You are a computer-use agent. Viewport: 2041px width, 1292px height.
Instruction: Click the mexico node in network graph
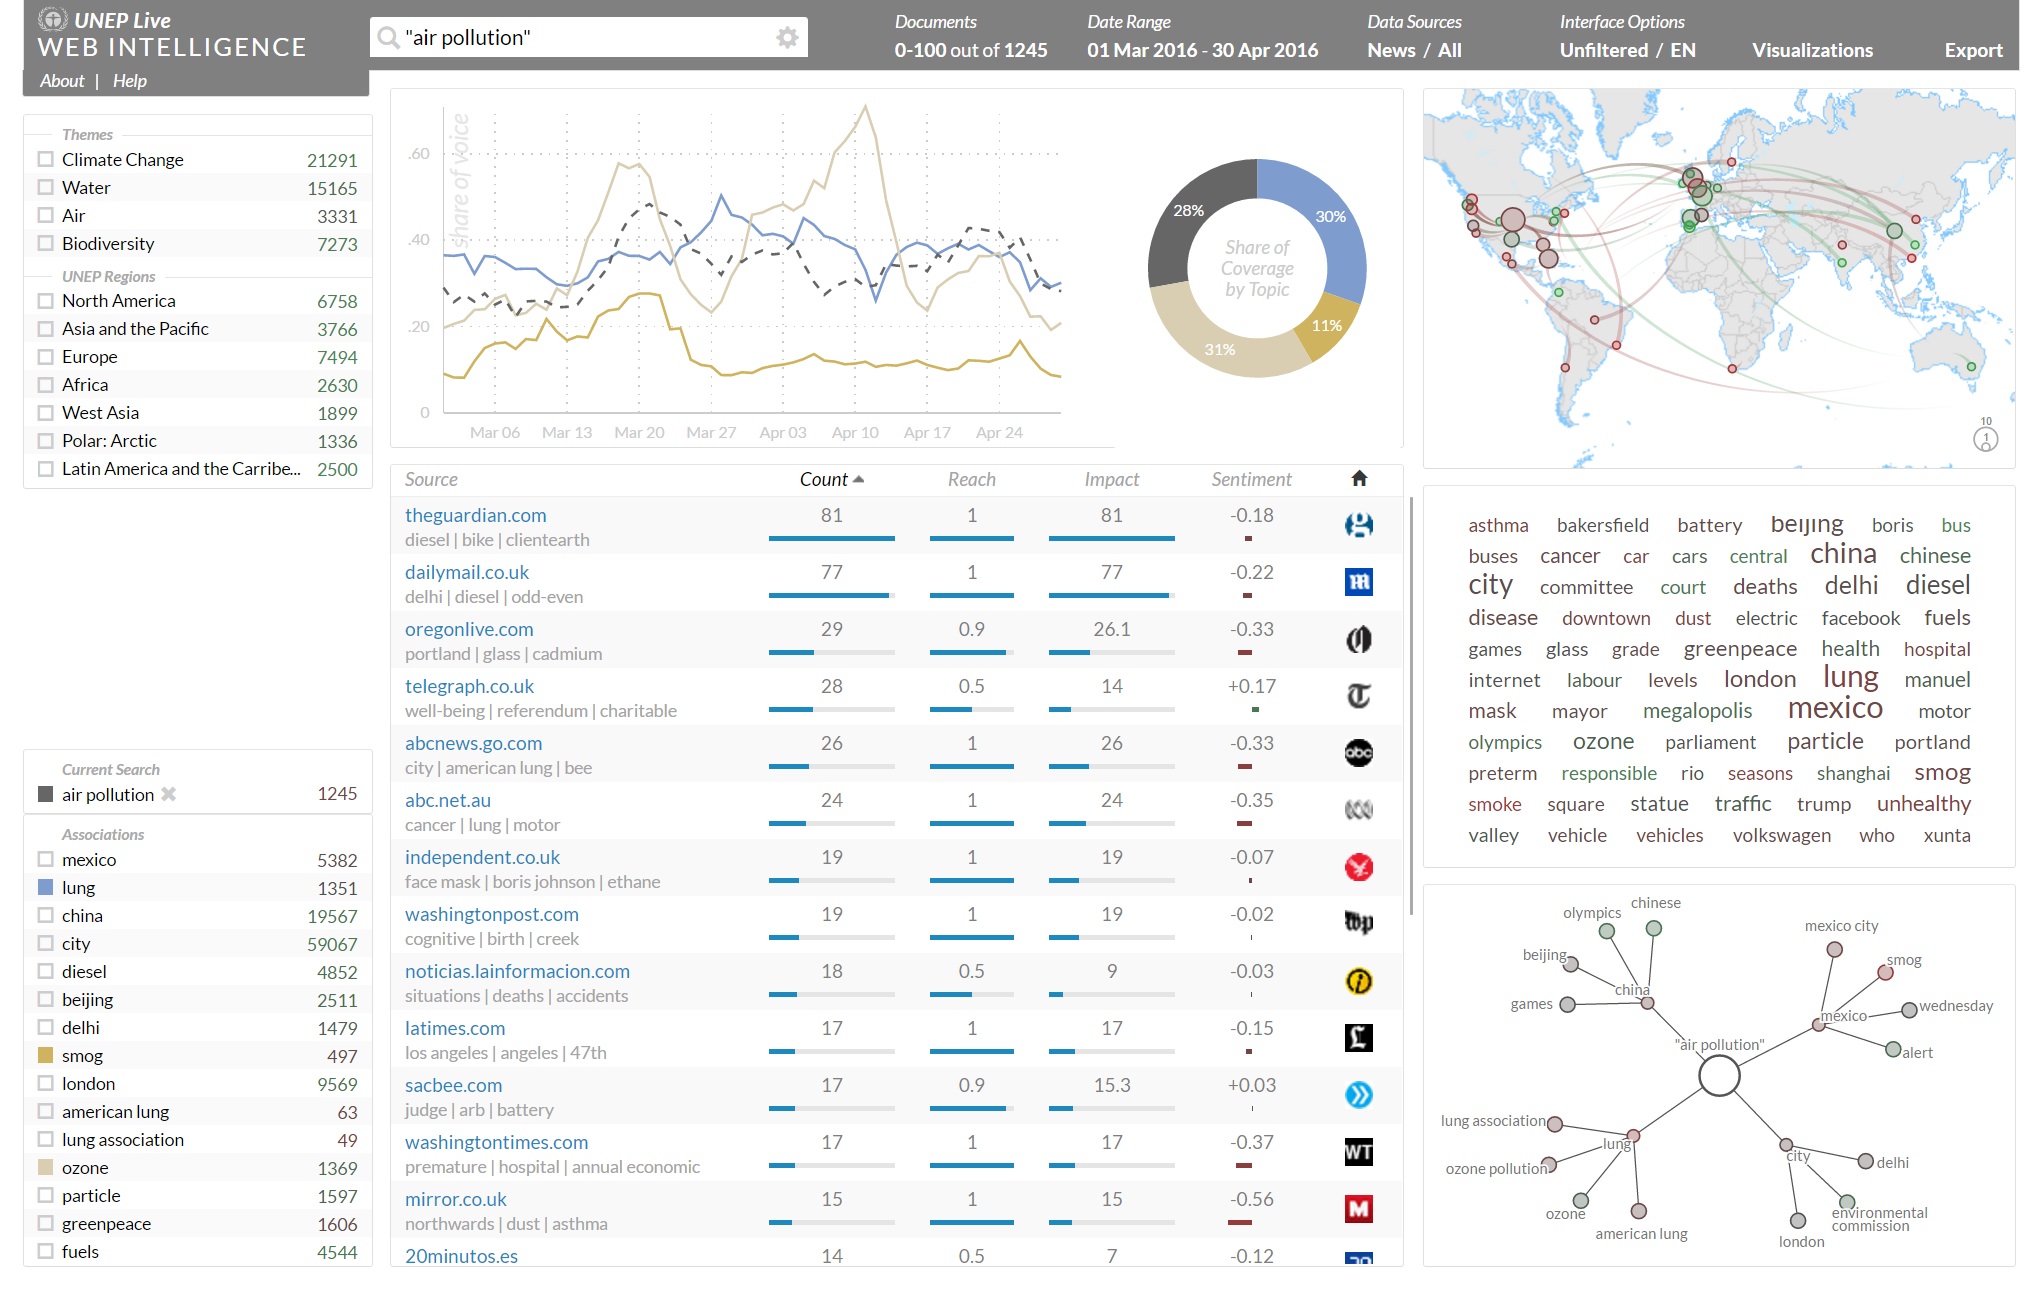pyautogui.click(x=1819, y=1024)
